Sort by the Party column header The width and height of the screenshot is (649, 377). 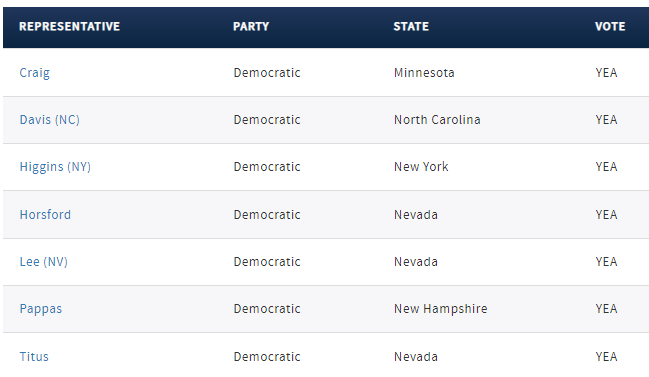click(x=251, y=26)
